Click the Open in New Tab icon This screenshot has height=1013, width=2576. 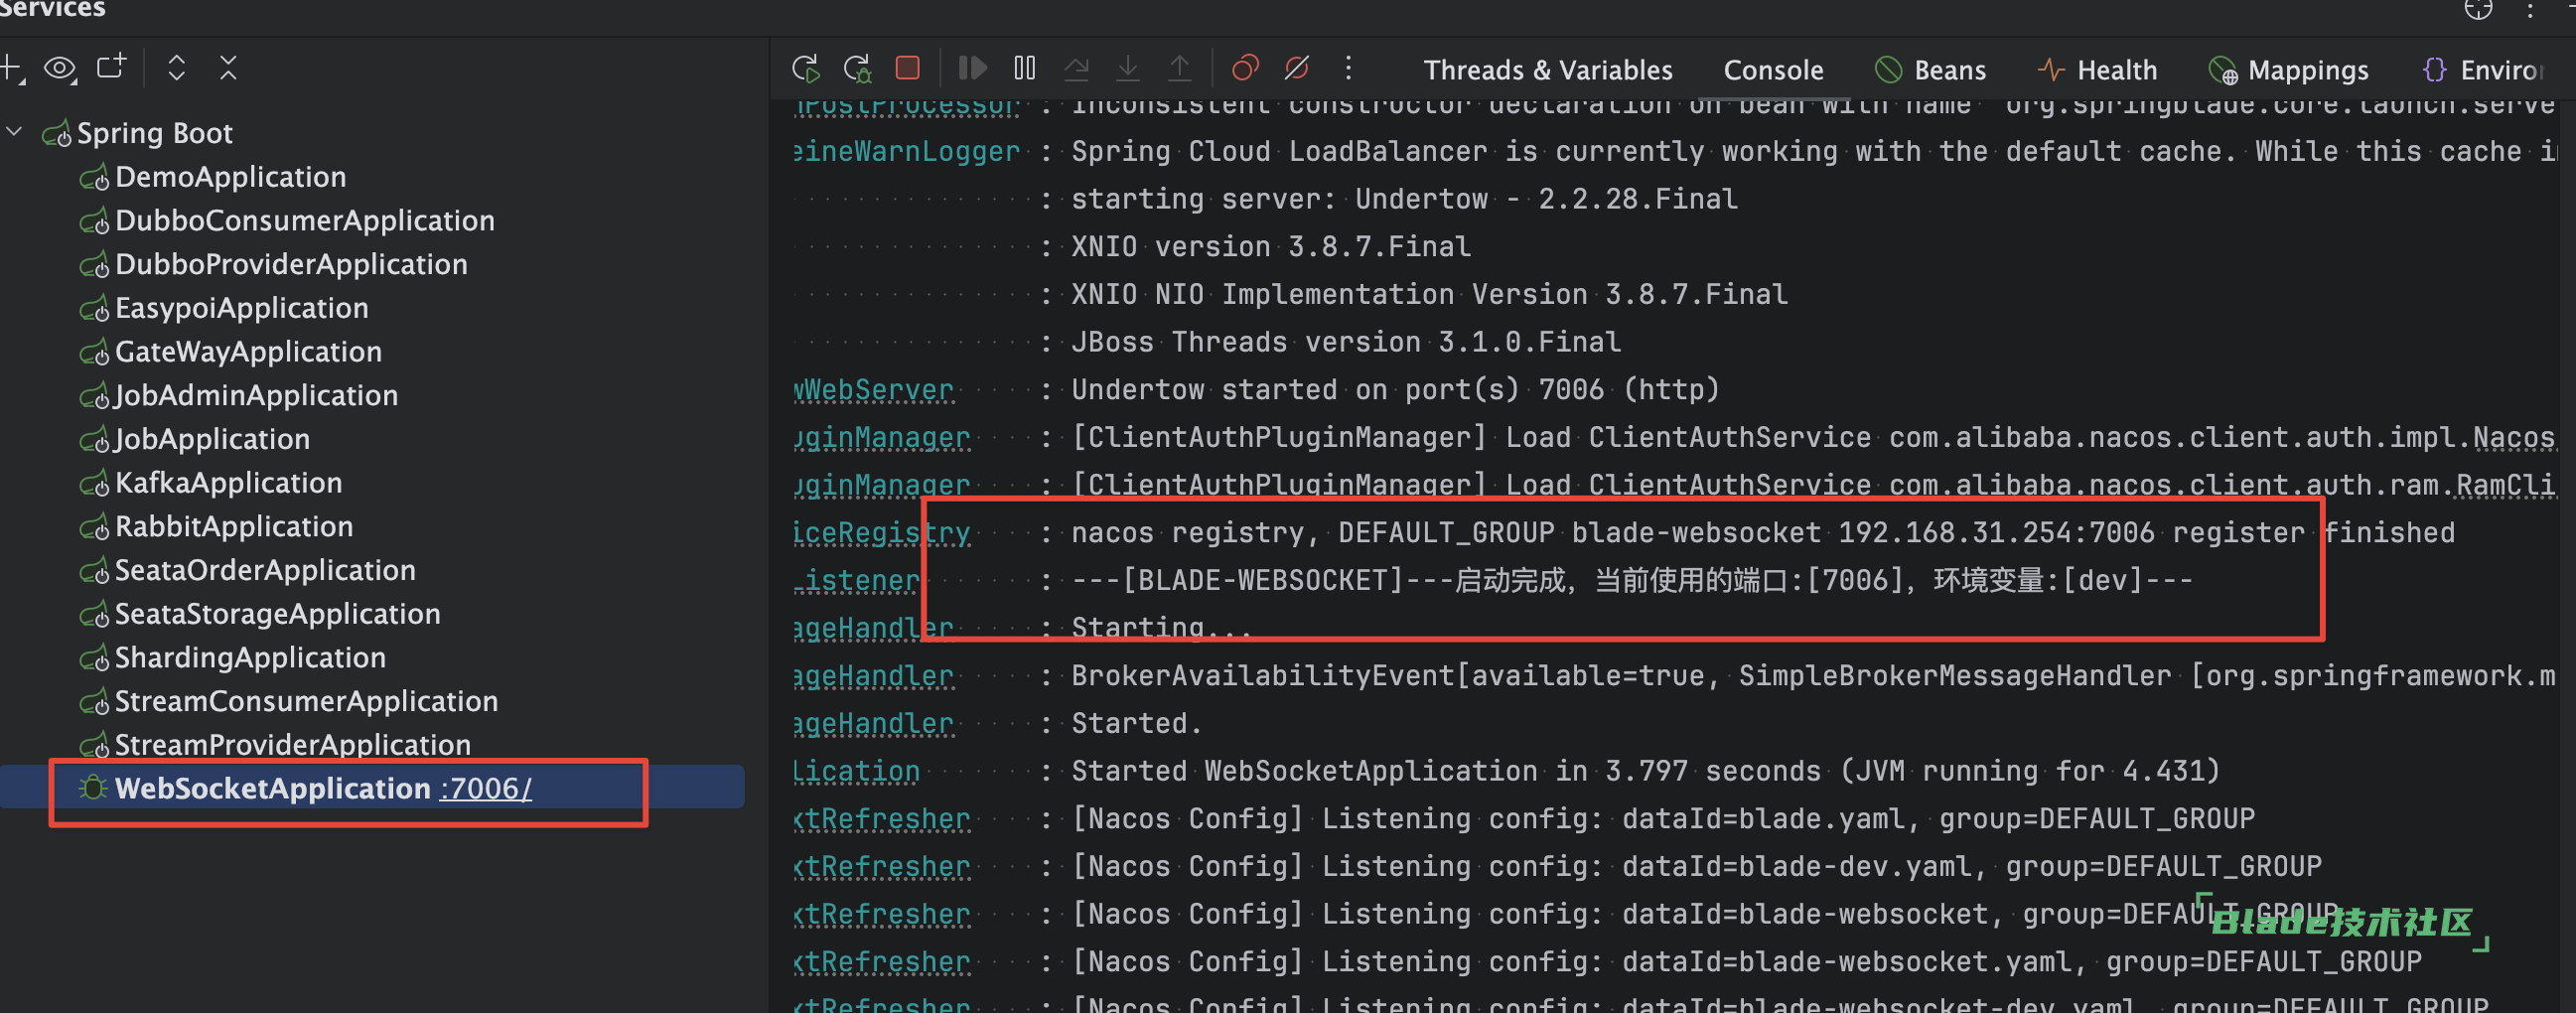(x=111, y=67)
